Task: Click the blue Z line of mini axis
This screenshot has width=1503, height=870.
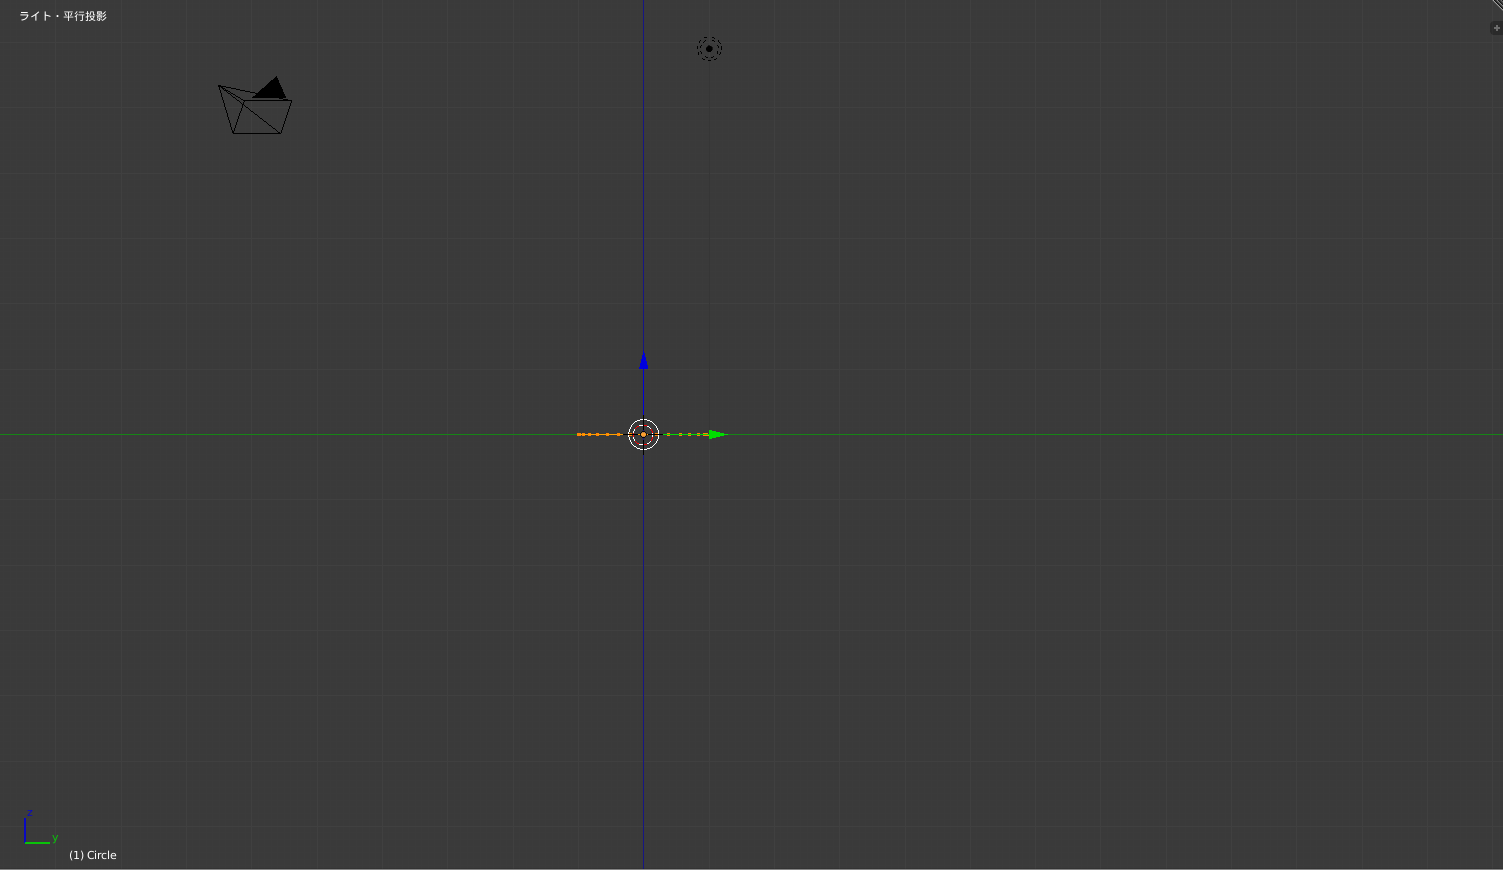Action: click(25, 831)
